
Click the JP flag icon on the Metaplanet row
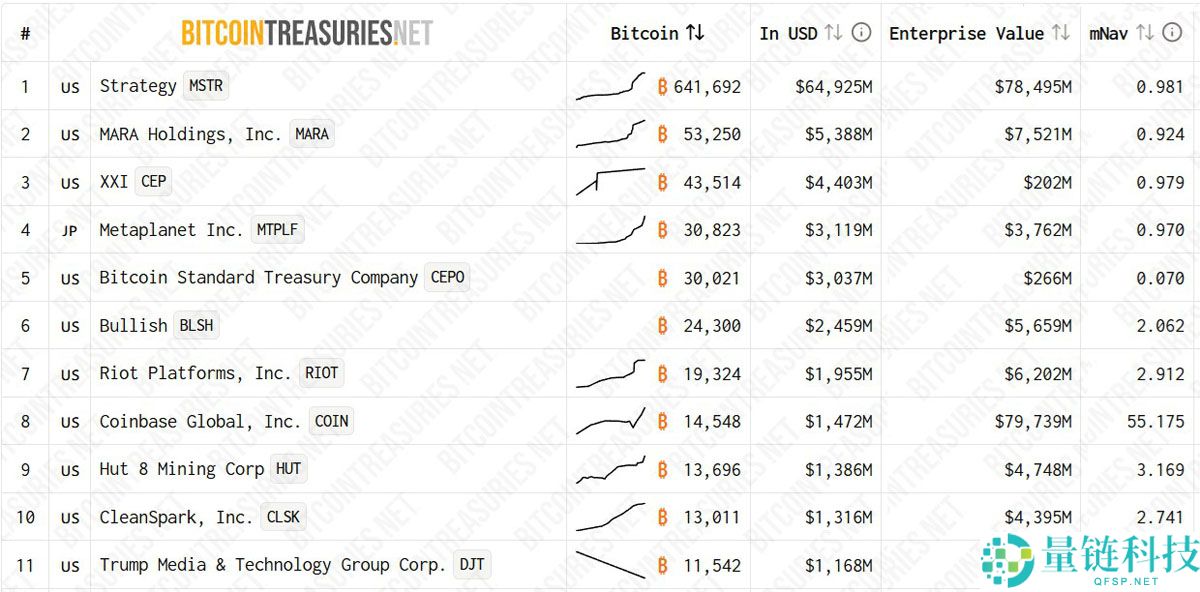(x=69, y=231)
